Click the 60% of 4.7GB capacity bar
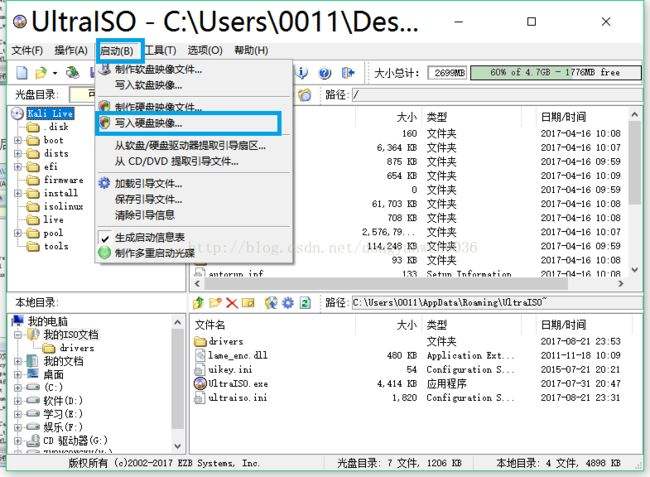650x477 pixels. click(556, 73)
